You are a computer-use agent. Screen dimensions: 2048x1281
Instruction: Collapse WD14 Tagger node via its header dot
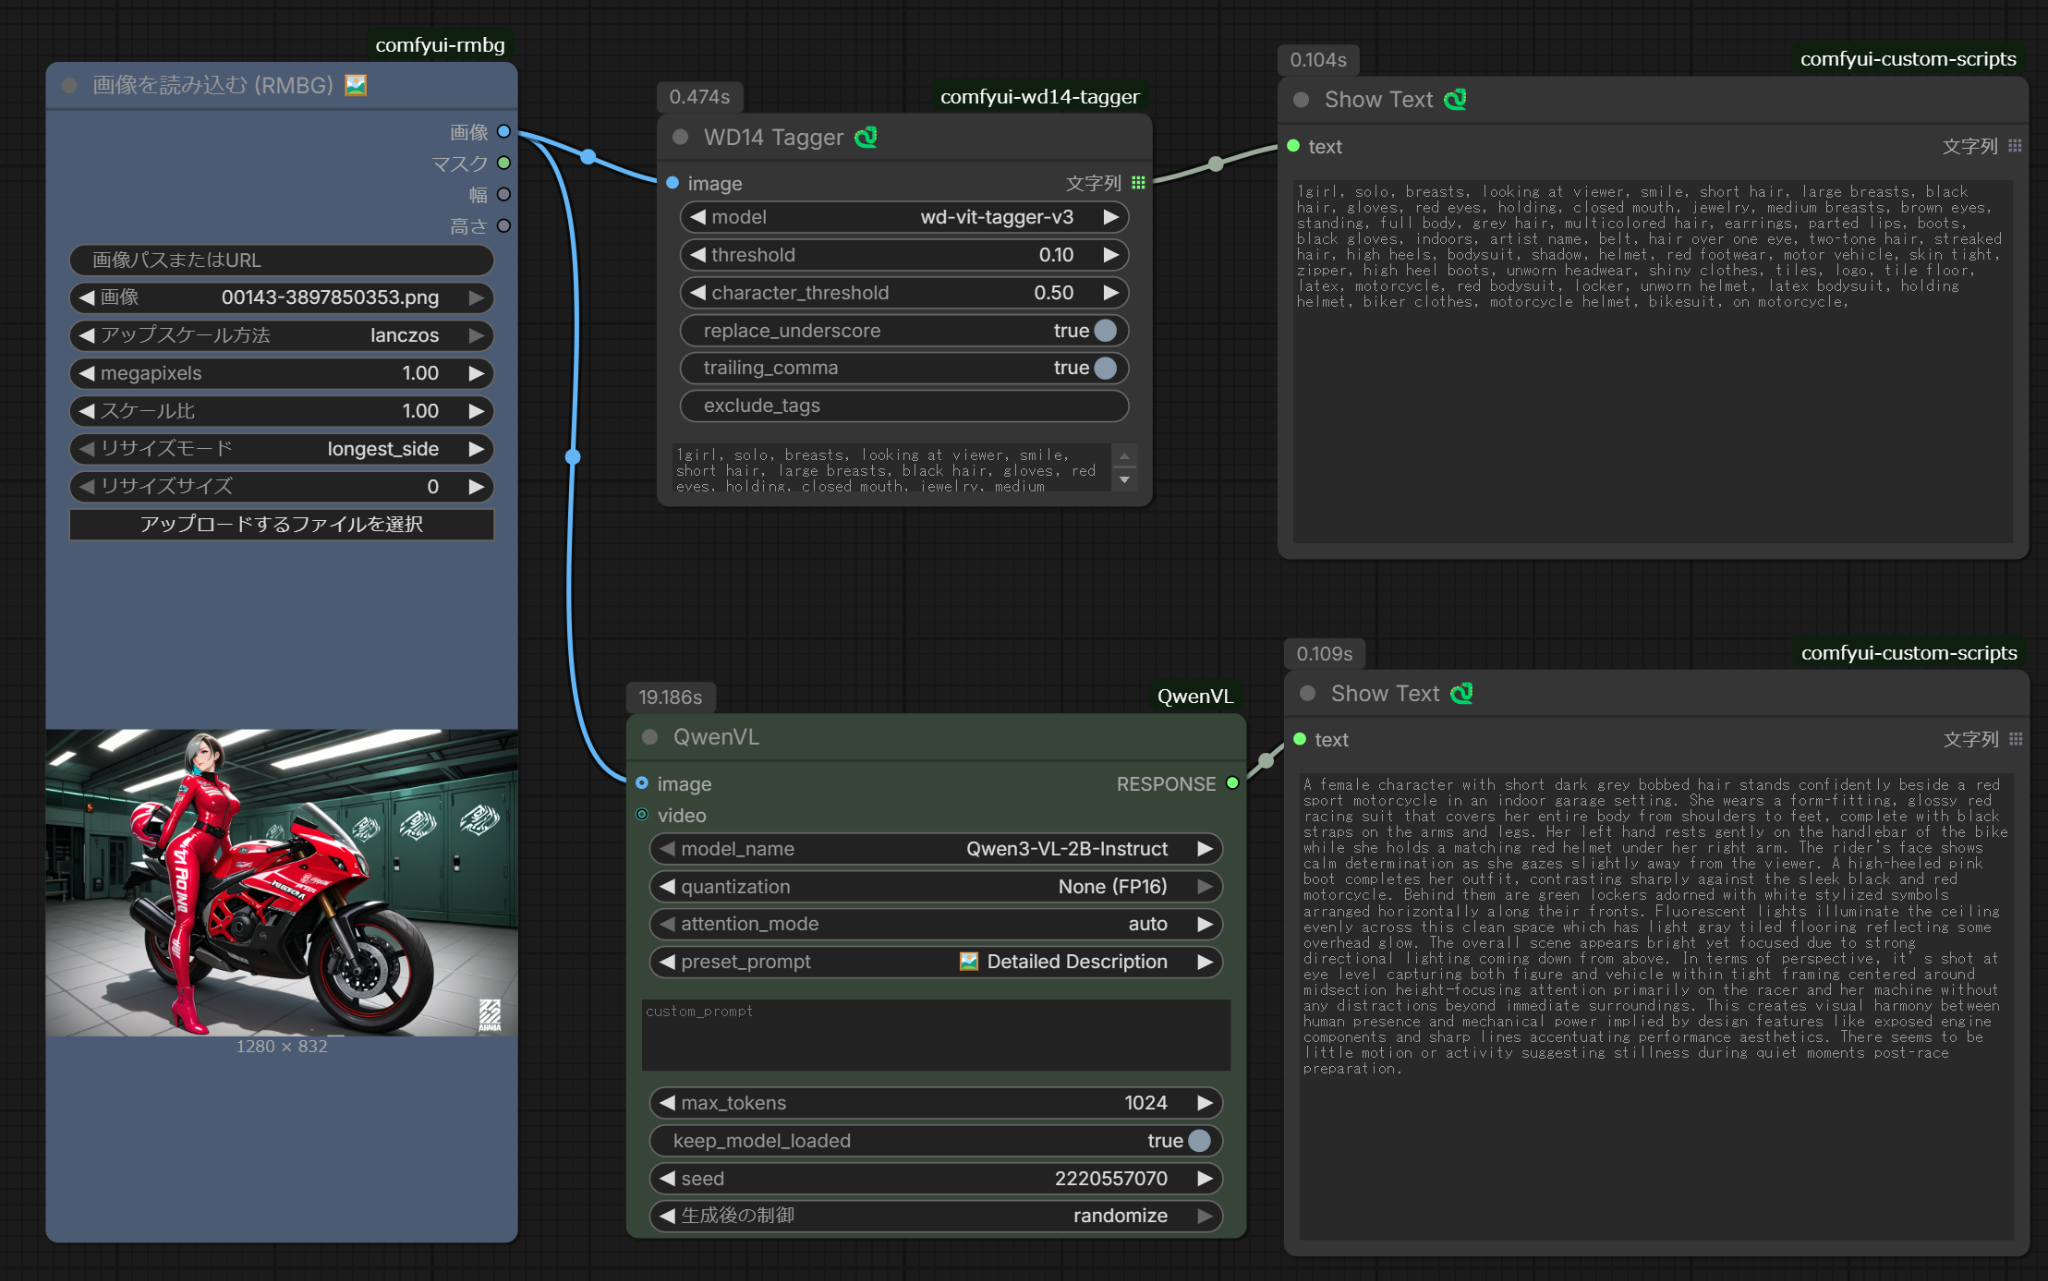click(x=680, y=137)
